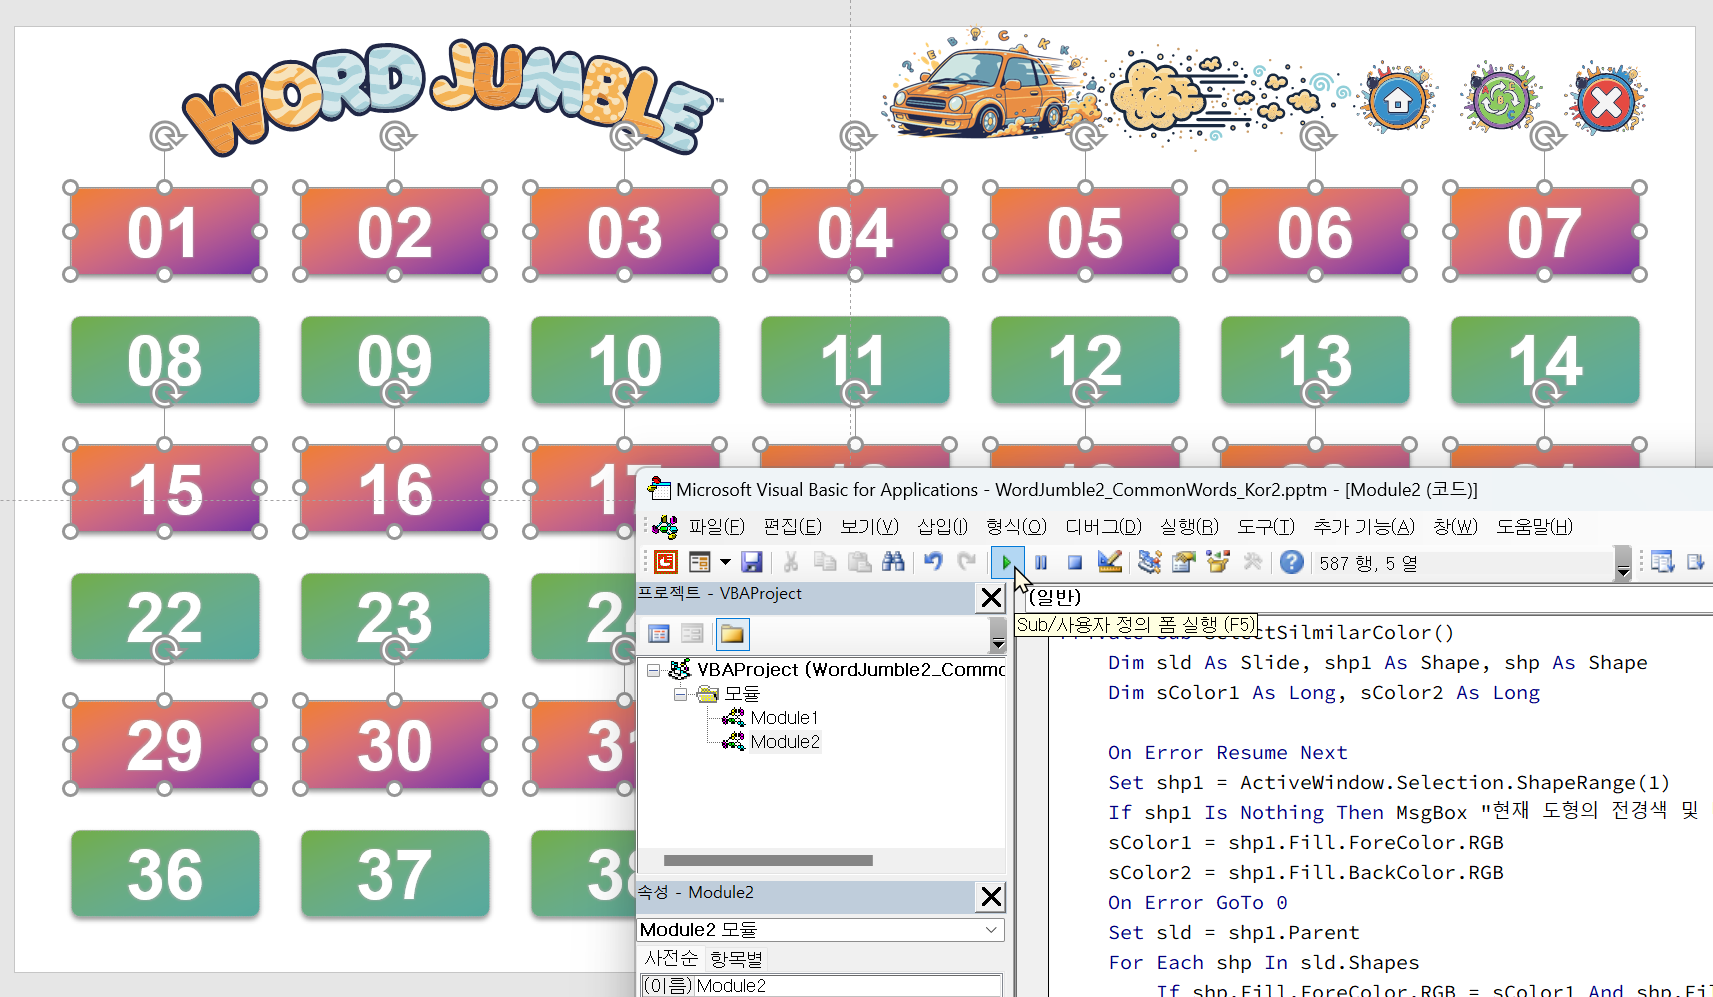Open the 도움말(H) menu

click(x=1534, y=526)
